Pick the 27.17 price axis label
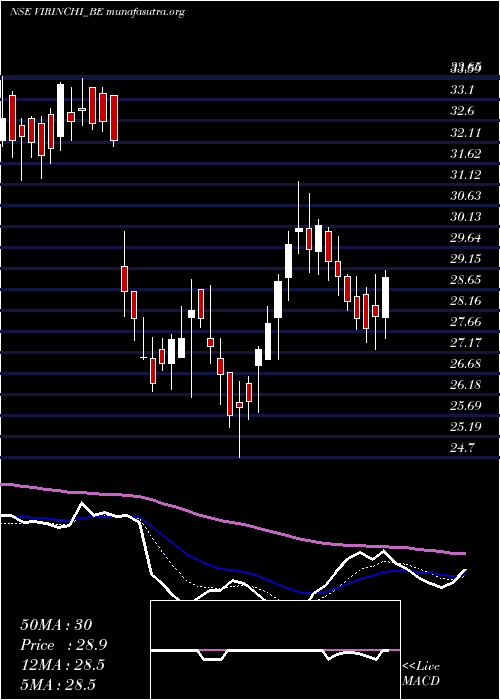Image resolution: width=500 pixels, height=700 pixels. point(465,342)
